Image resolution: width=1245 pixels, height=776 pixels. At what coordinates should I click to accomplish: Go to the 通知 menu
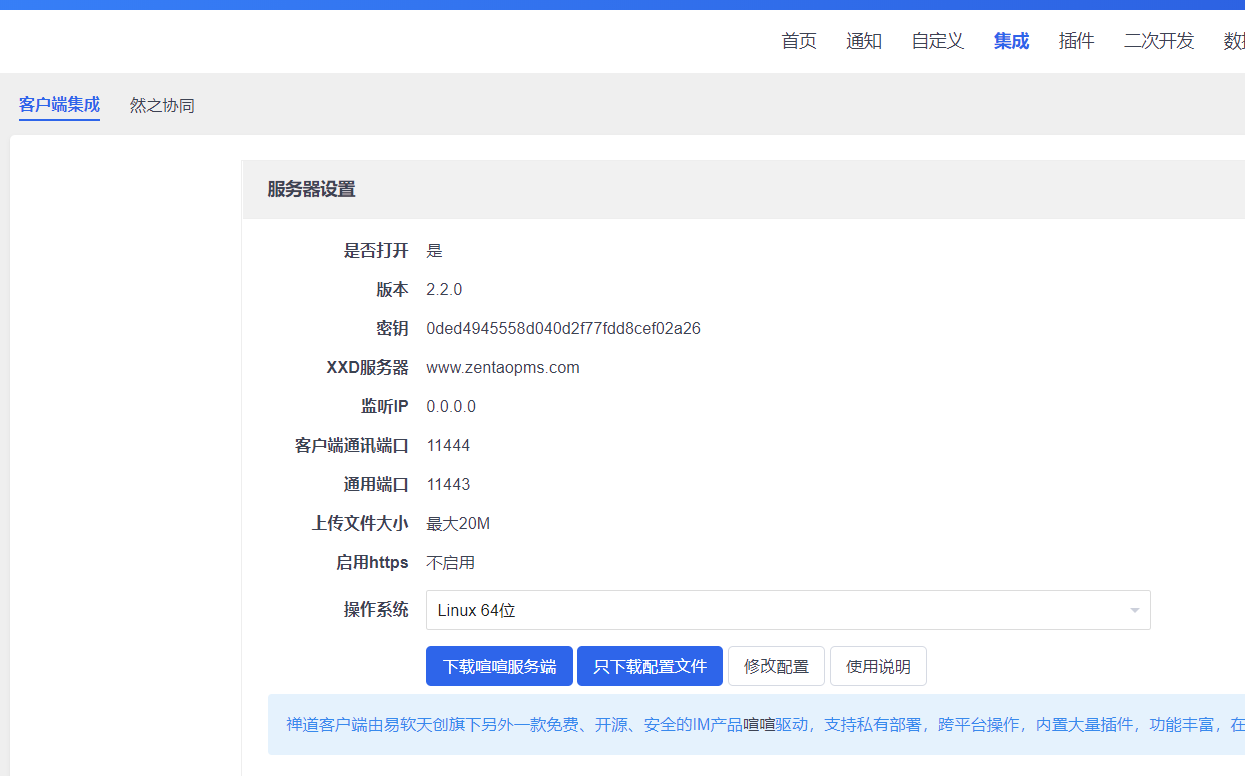(863, 41)
